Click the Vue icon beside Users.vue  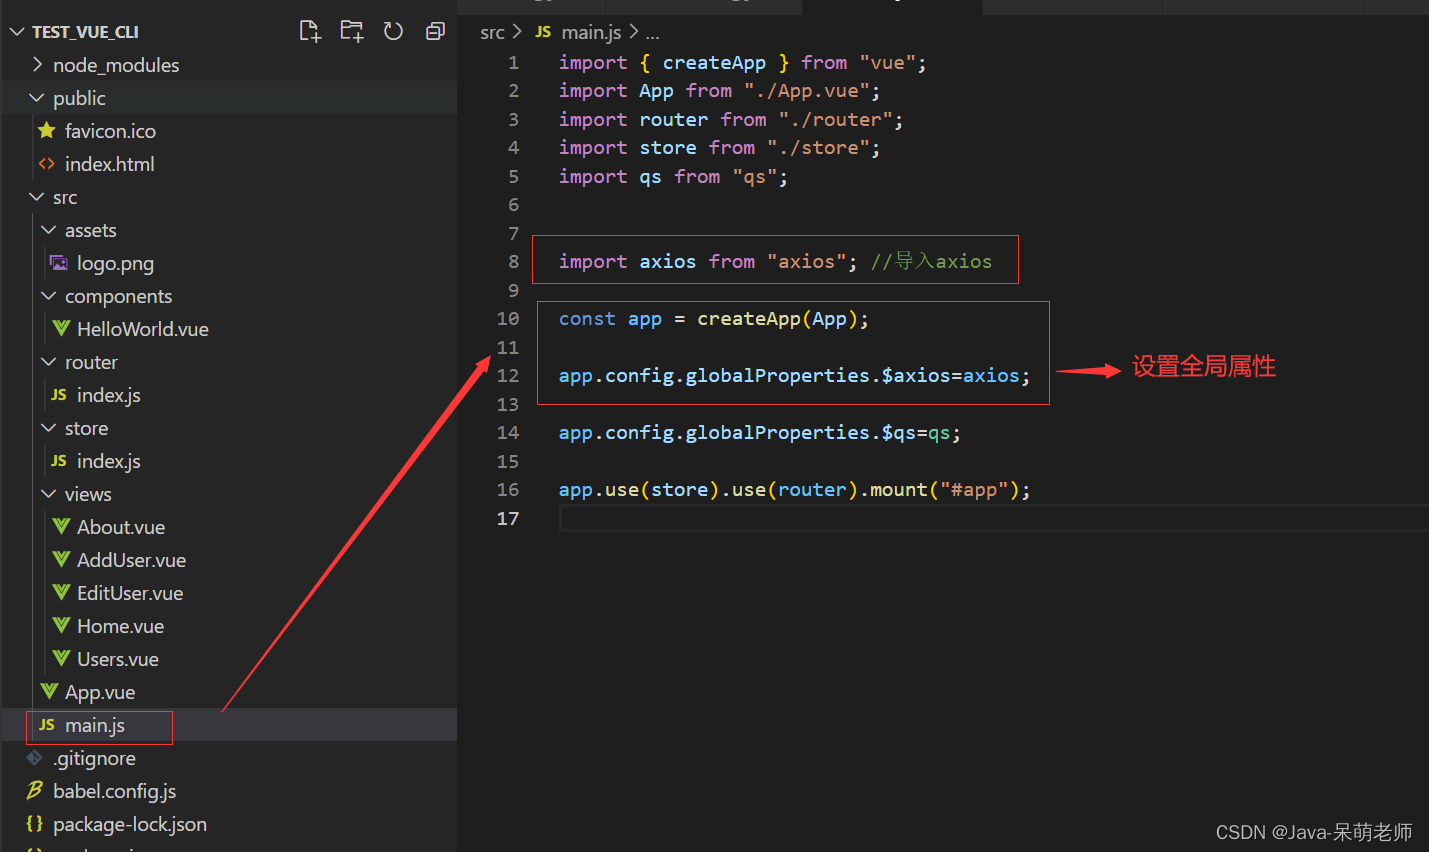tap(61, 658)
